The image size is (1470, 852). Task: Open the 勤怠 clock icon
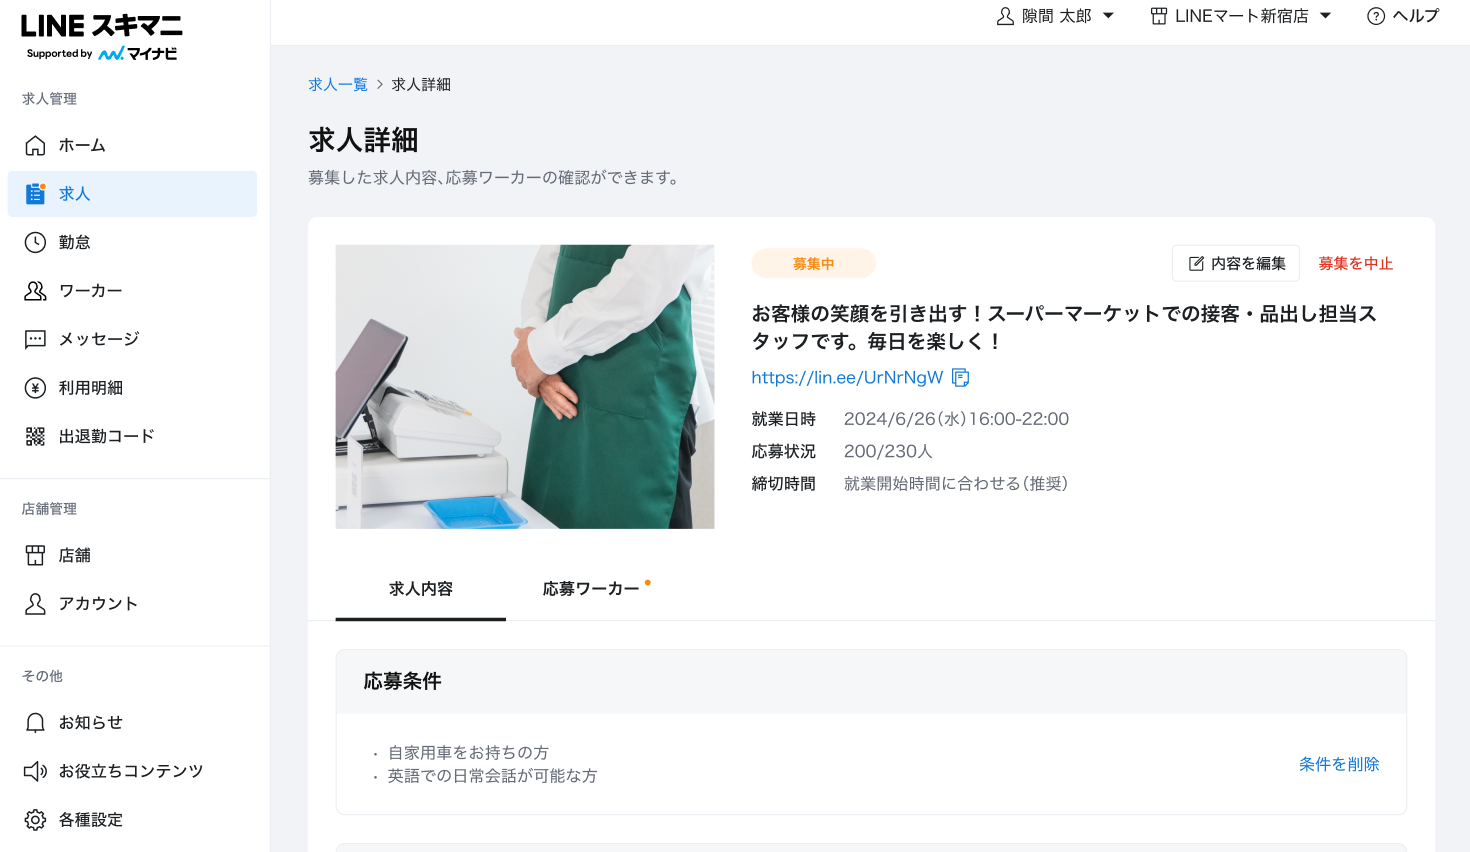point(35,243)
